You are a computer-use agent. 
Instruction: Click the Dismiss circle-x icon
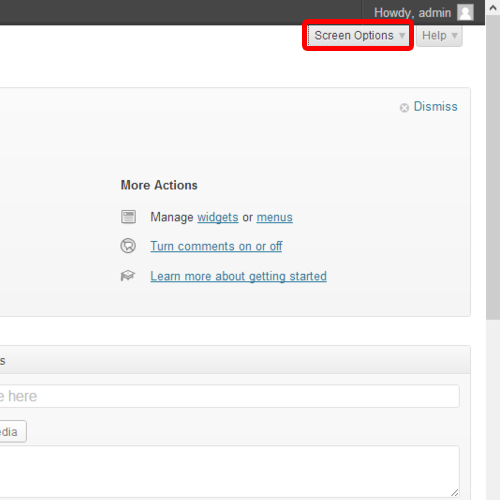(x=404, y=108)
